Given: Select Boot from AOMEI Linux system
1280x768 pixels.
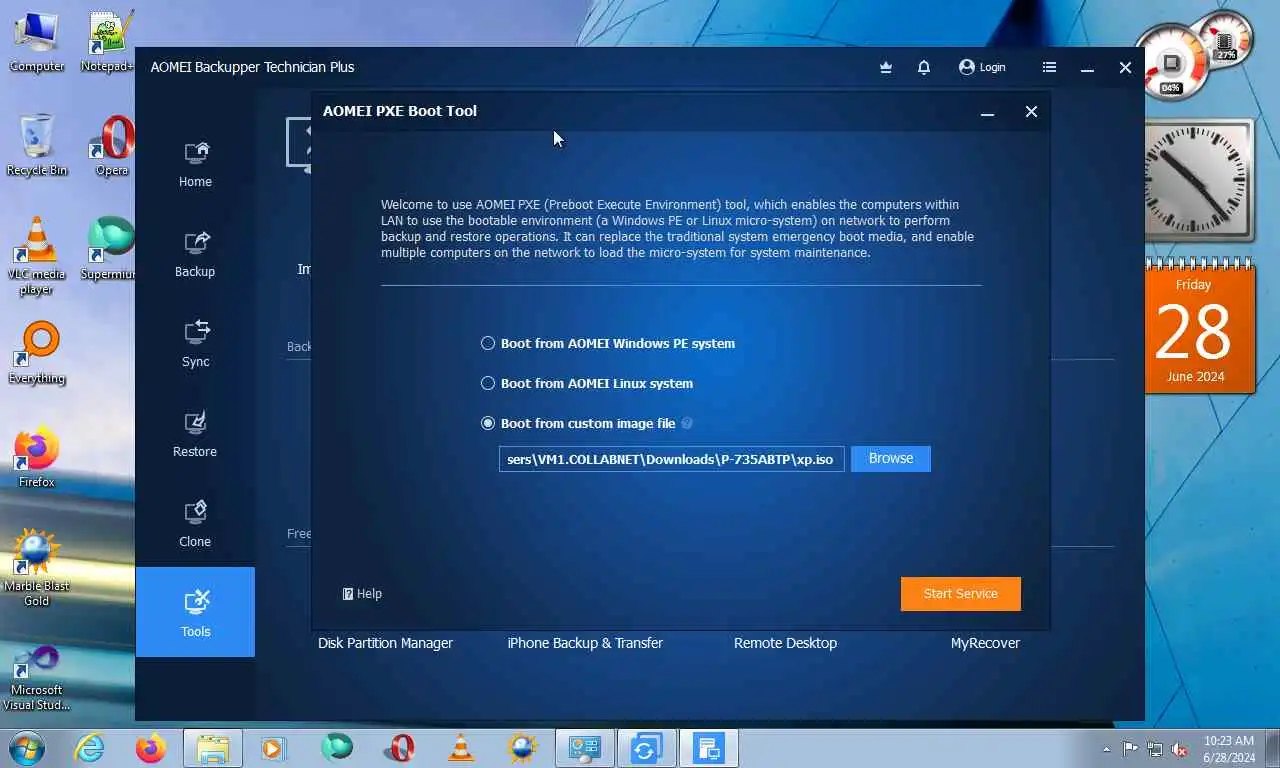Looking at the screenshot, I should tap(587, 383).
